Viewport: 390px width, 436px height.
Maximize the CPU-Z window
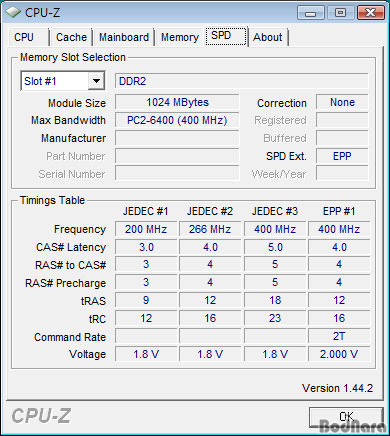340,13
